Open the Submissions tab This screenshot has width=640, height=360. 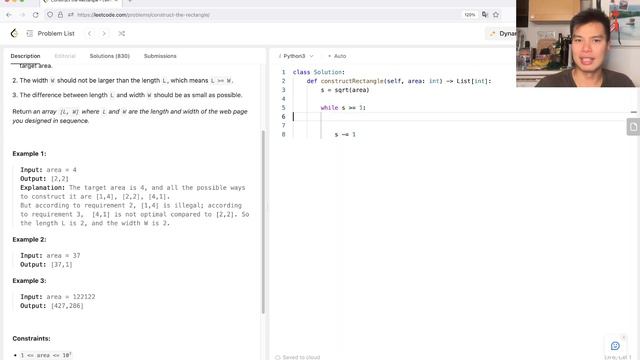pos(160,56)
